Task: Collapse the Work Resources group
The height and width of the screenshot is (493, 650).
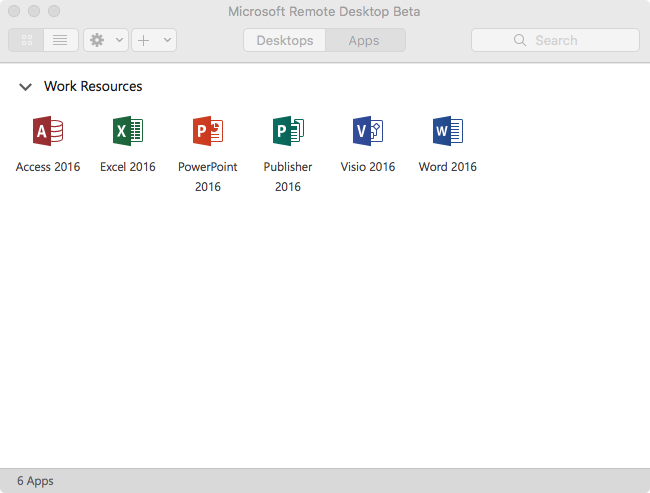Action: 25,87
